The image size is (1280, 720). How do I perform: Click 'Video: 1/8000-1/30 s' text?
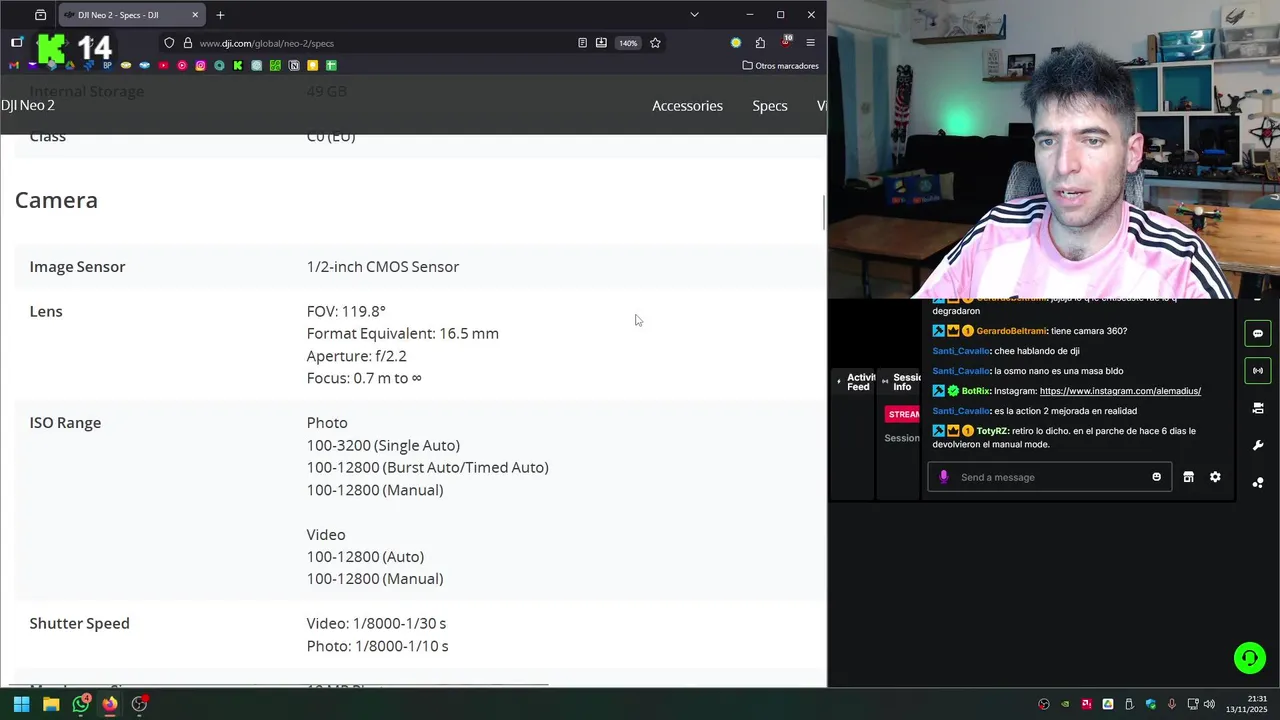[376, 624]
